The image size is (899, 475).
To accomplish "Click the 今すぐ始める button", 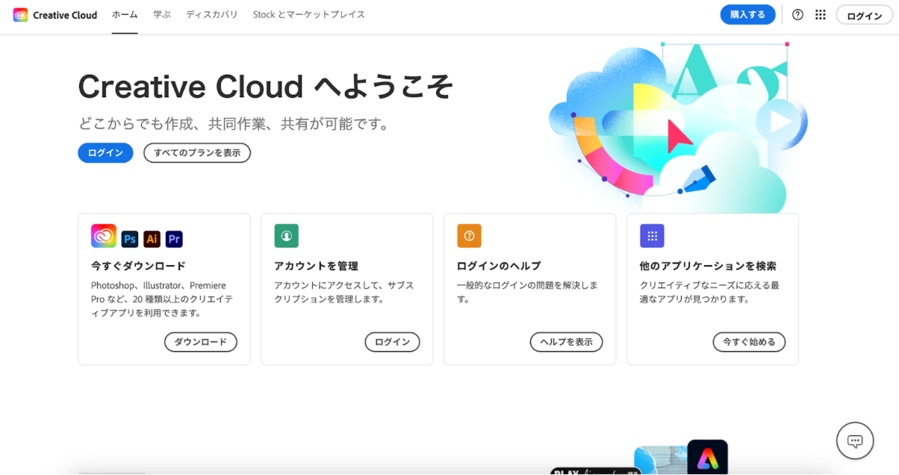I will (x=749, y=342).
